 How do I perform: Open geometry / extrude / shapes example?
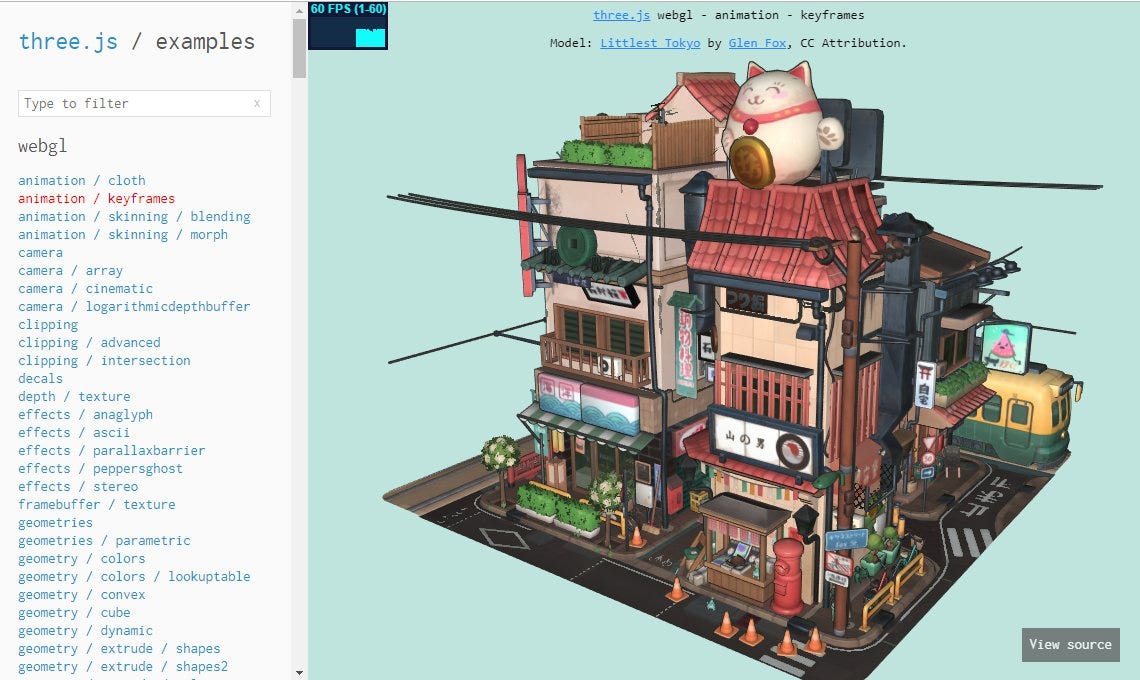119,648
